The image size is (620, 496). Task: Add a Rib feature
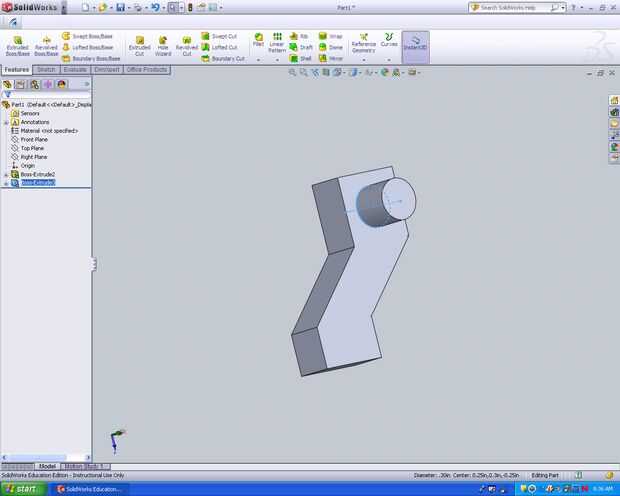click(x=299, y=36)
